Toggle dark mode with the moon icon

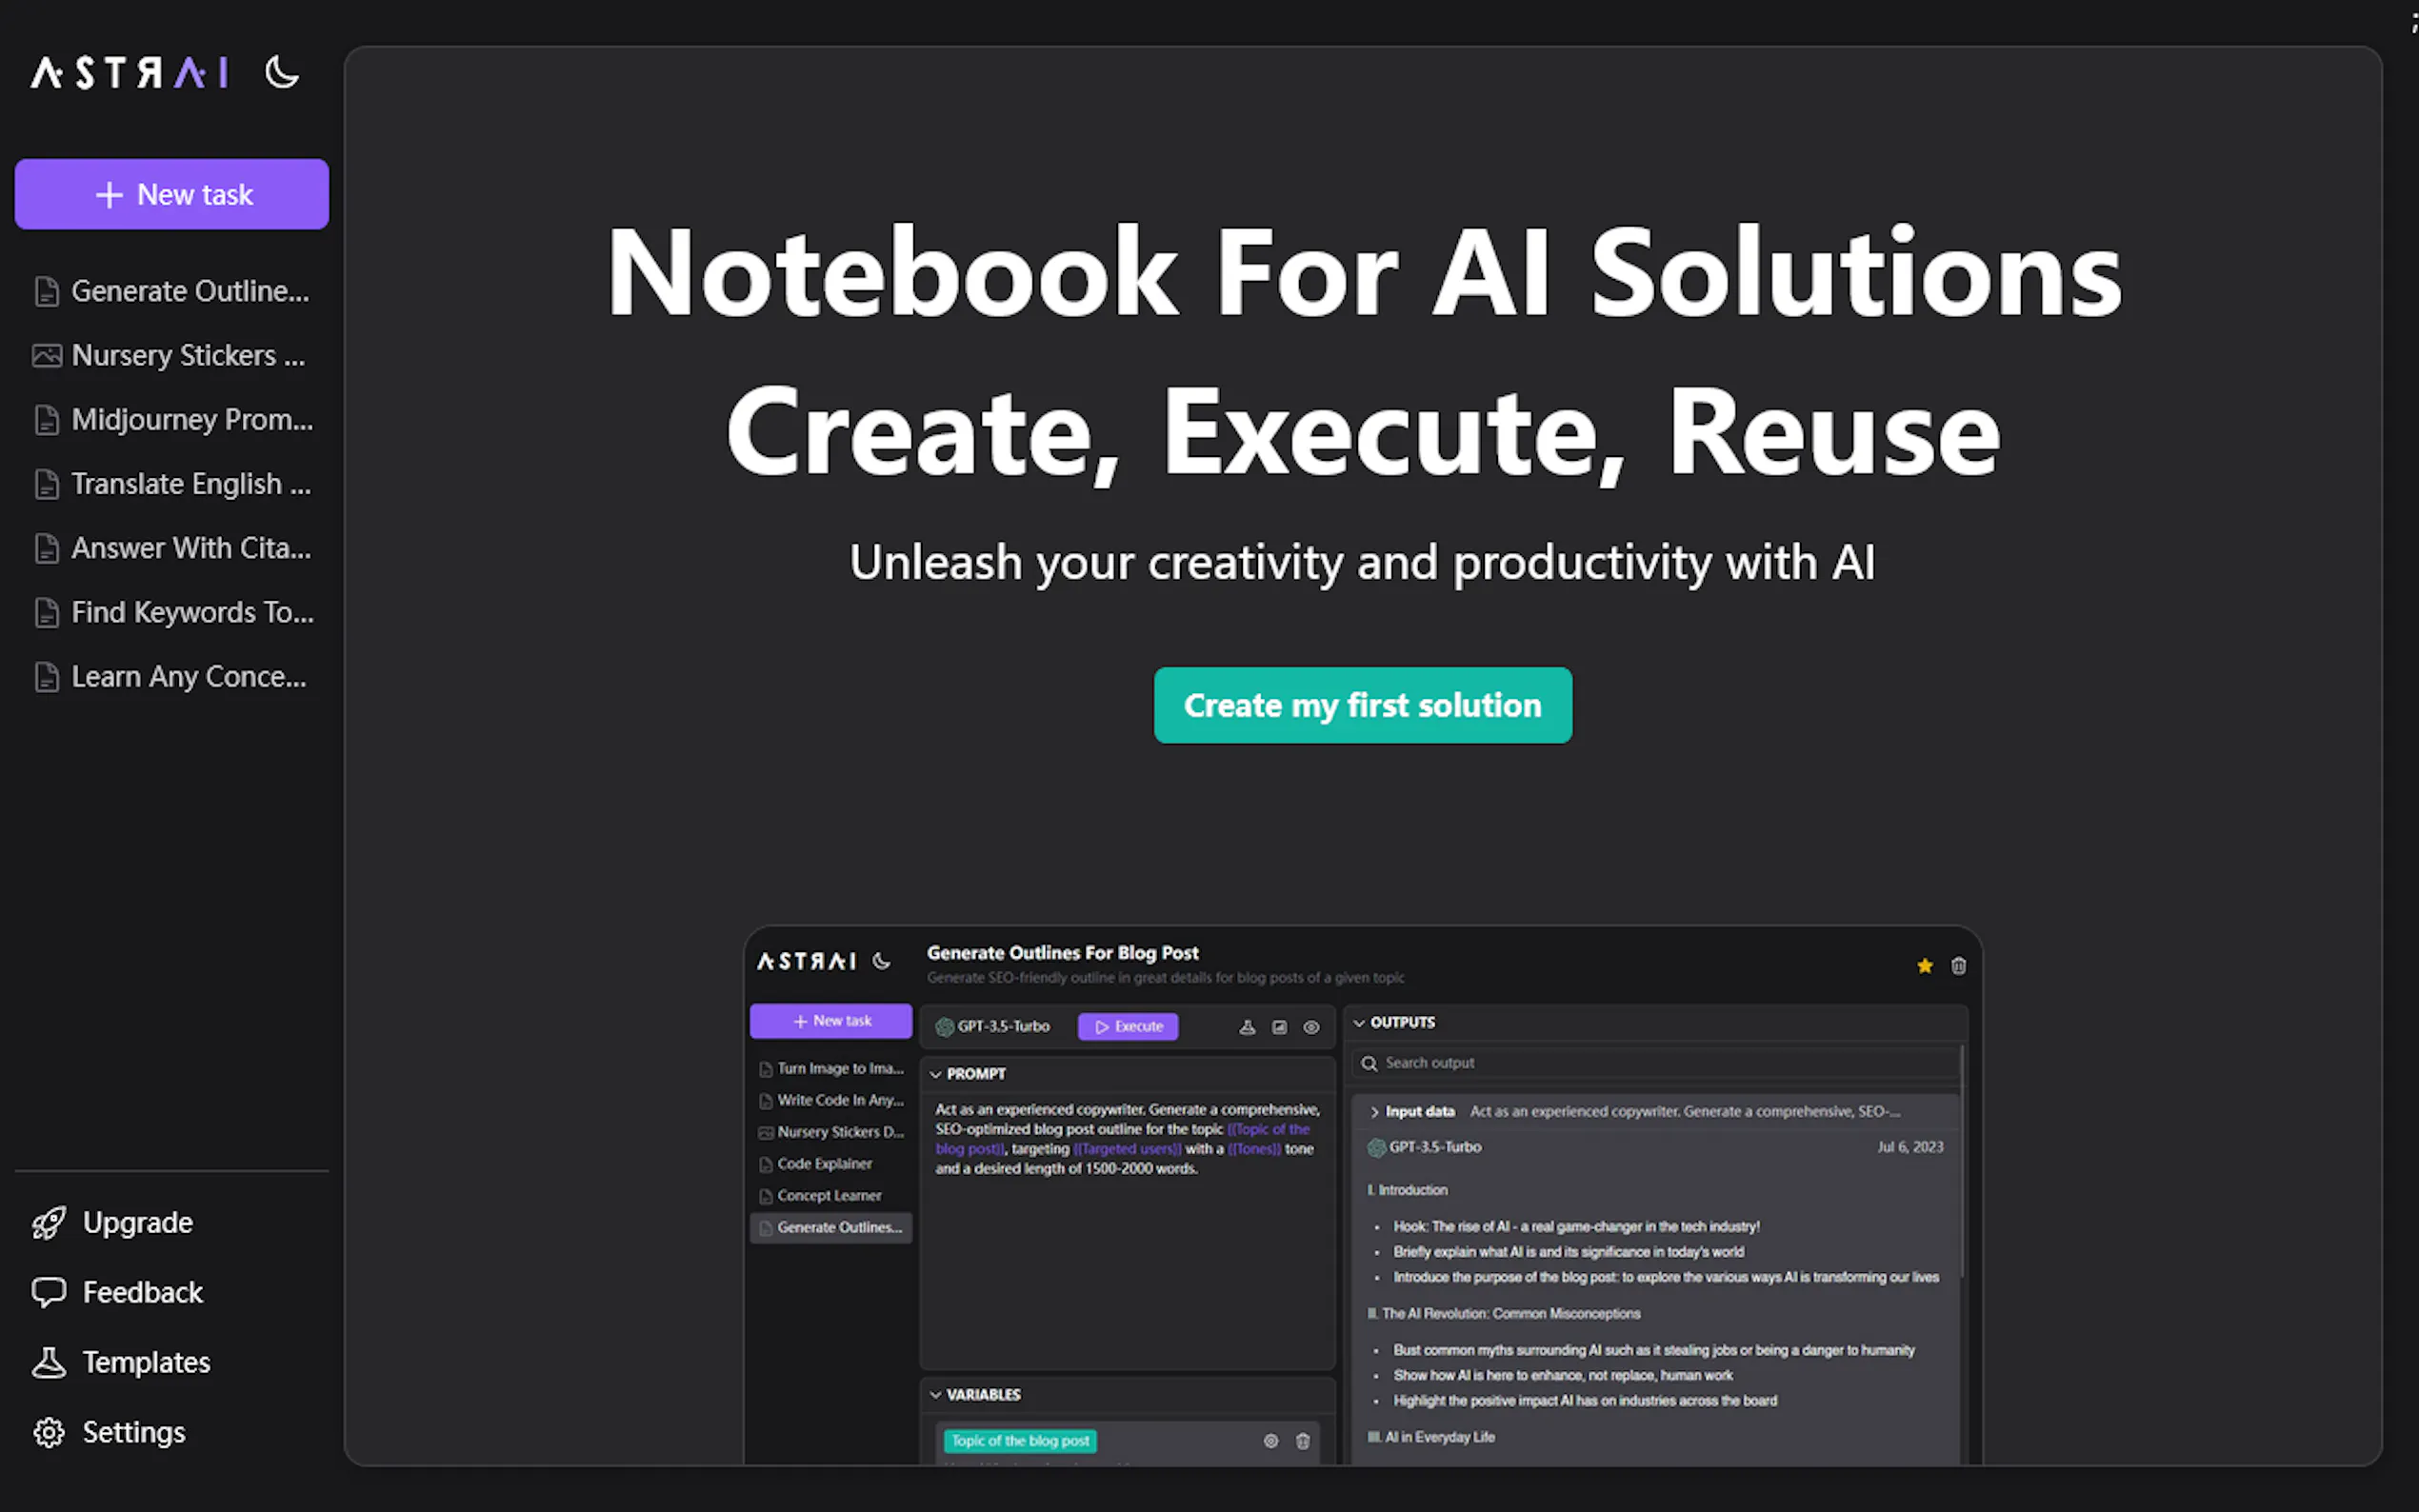click(282, 73)
